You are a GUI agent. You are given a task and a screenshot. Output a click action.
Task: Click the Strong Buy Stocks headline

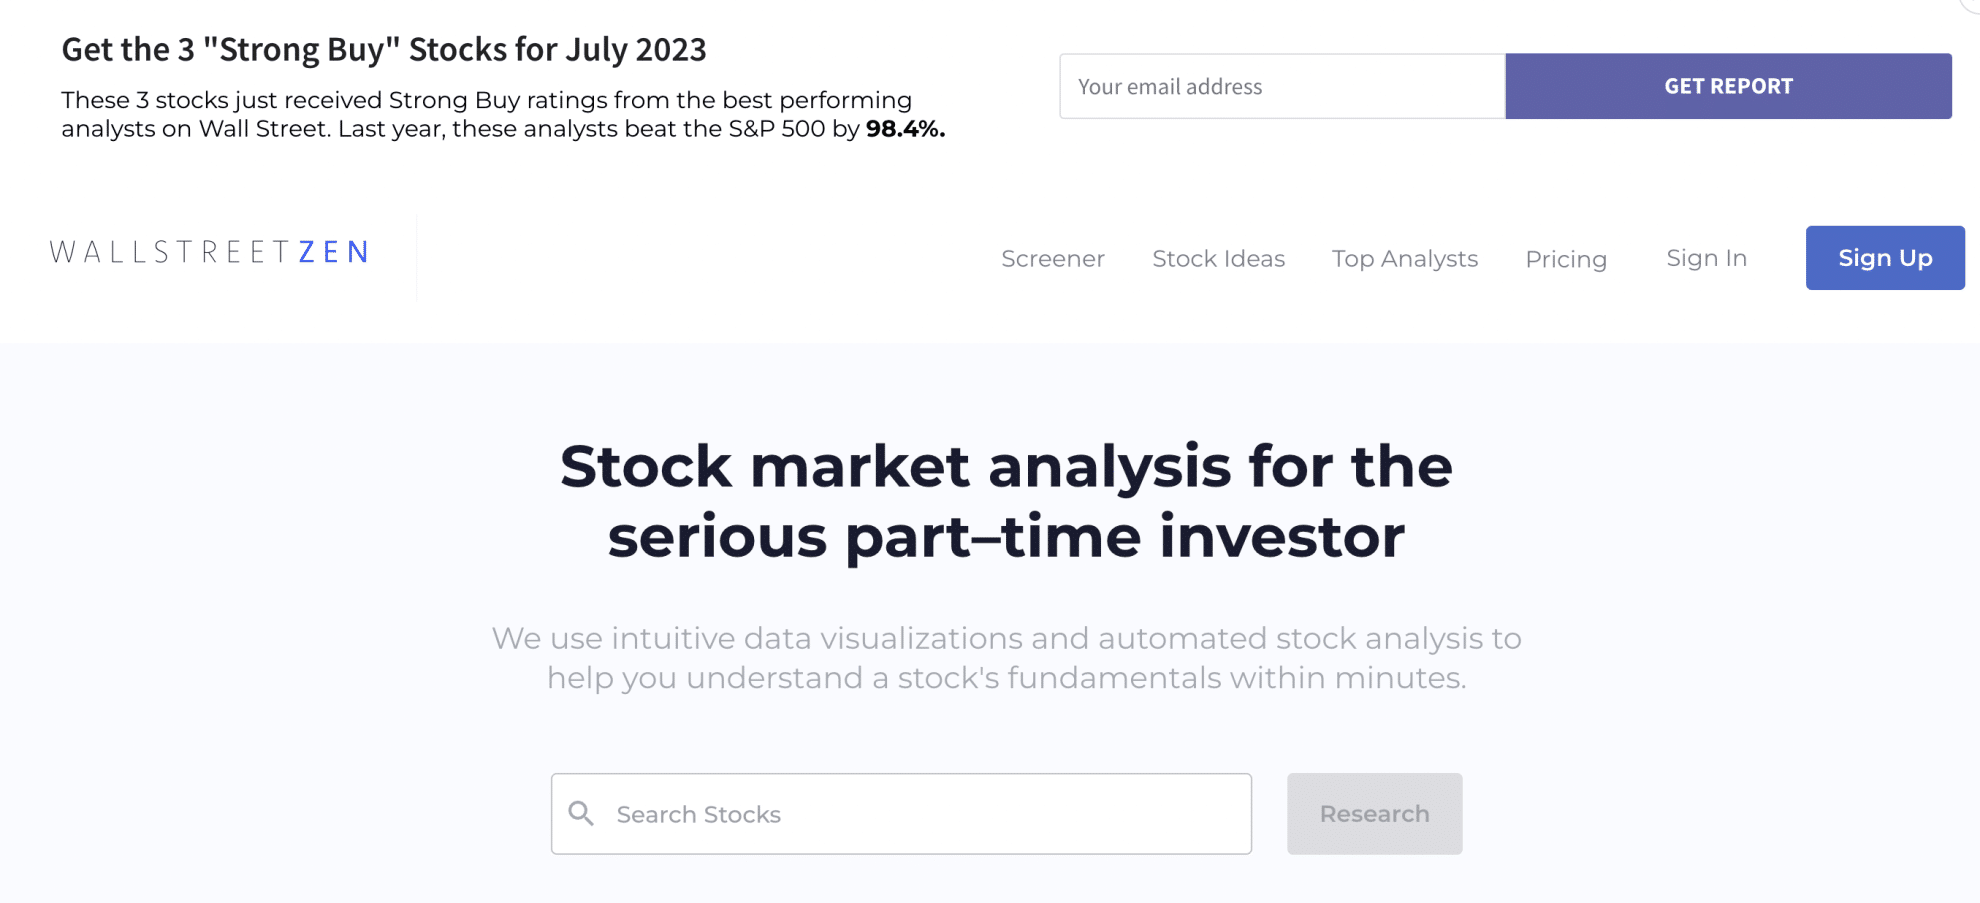(384, 48)
